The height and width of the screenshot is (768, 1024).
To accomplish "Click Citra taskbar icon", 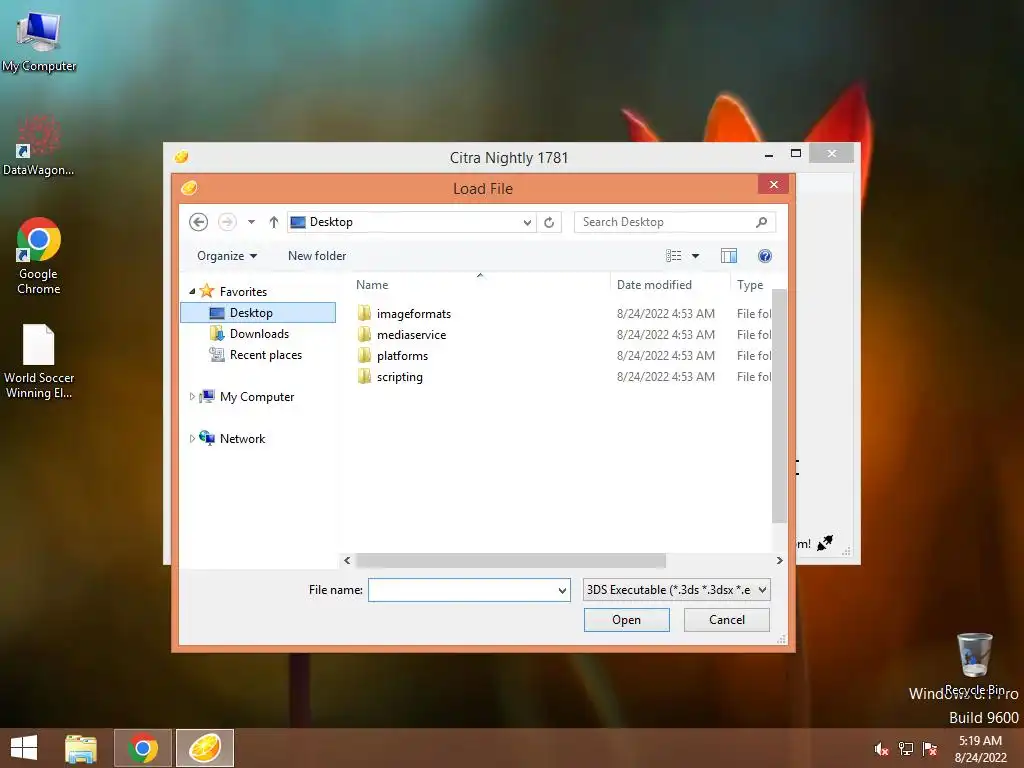I will tap(205, 748).
